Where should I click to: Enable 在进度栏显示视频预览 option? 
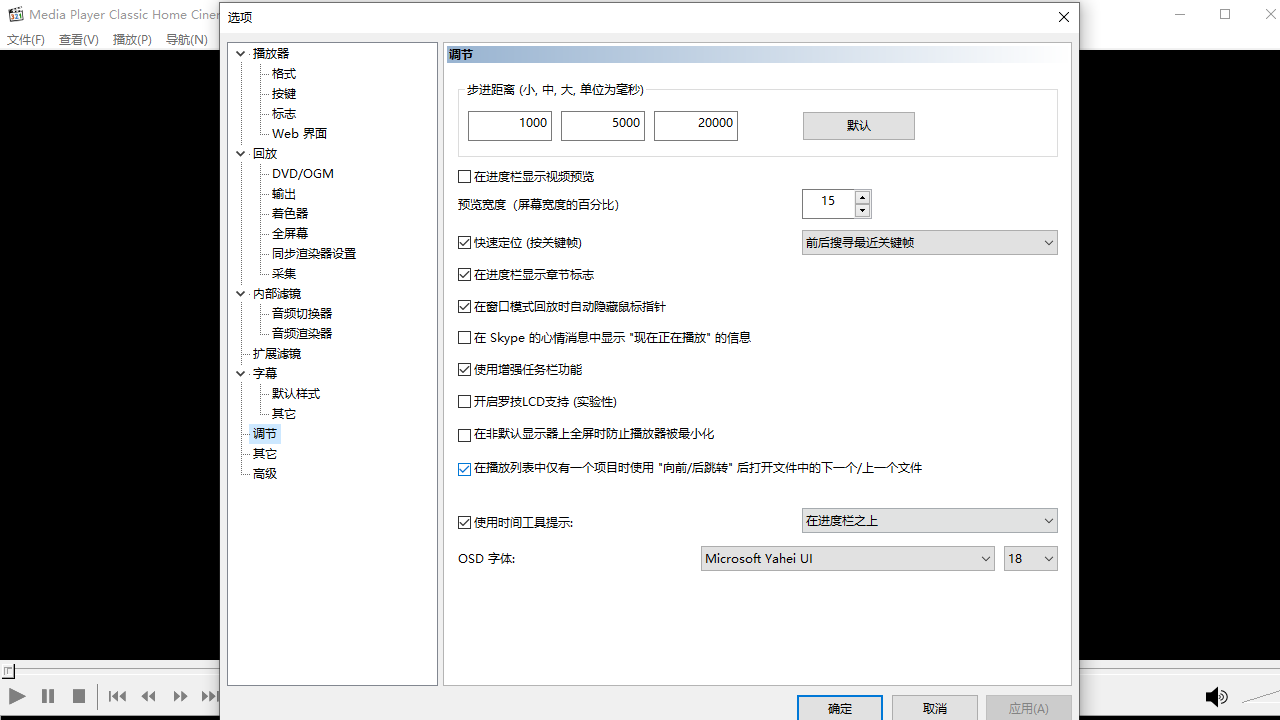(x=464, y=176)
